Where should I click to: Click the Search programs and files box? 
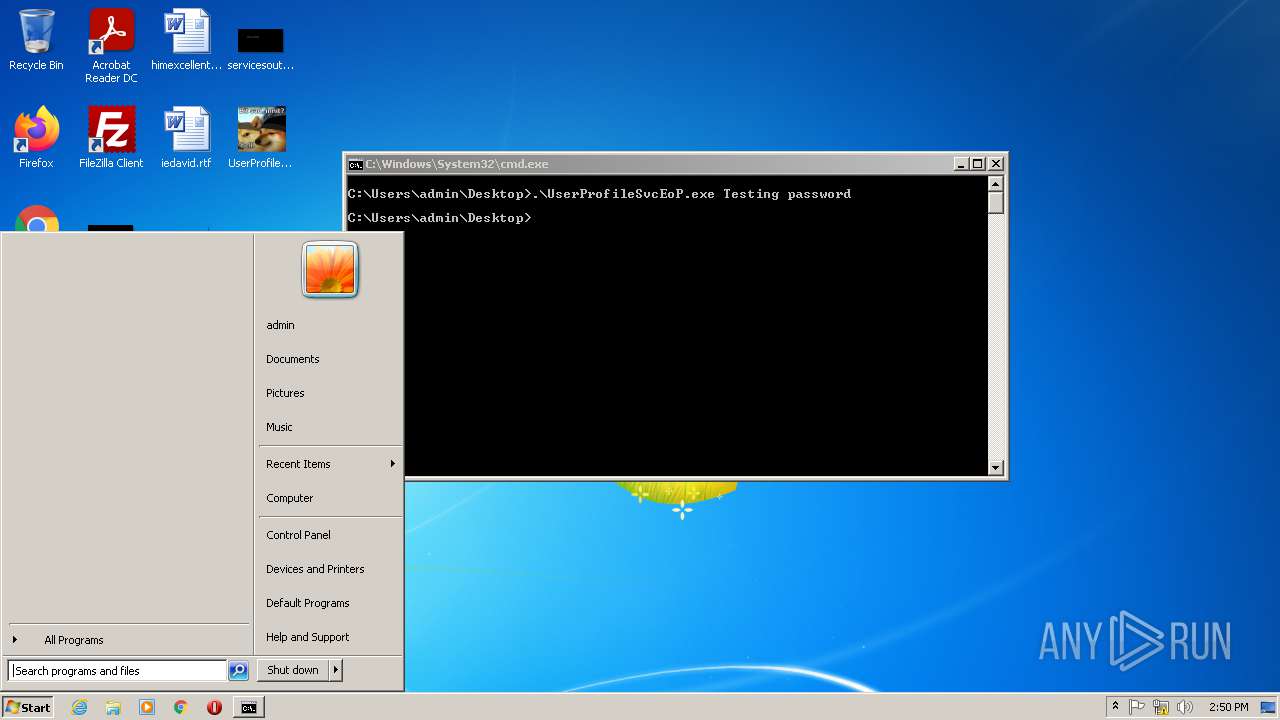pos(117,671)
